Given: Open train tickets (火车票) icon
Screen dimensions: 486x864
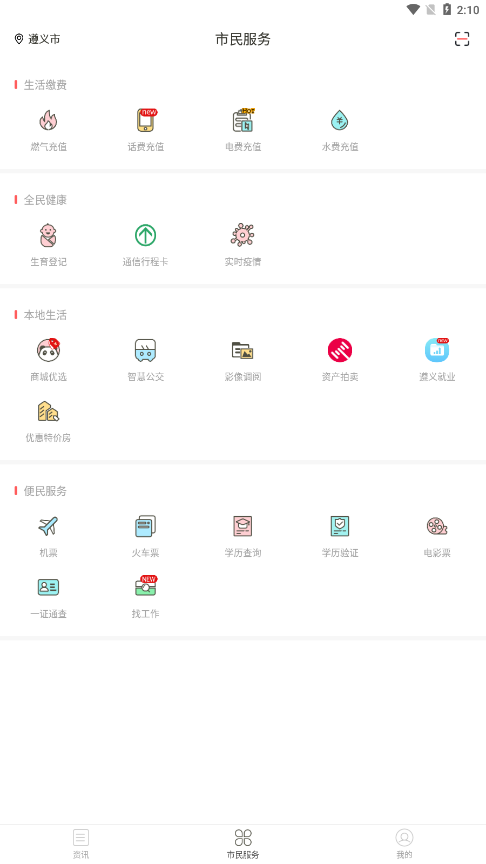Looking at the screenshot, I should click(x=145, y=526).
